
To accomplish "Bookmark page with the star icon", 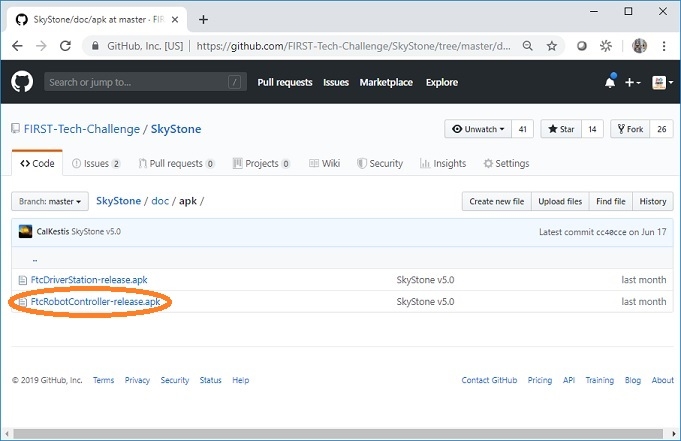I will point(552,46).
